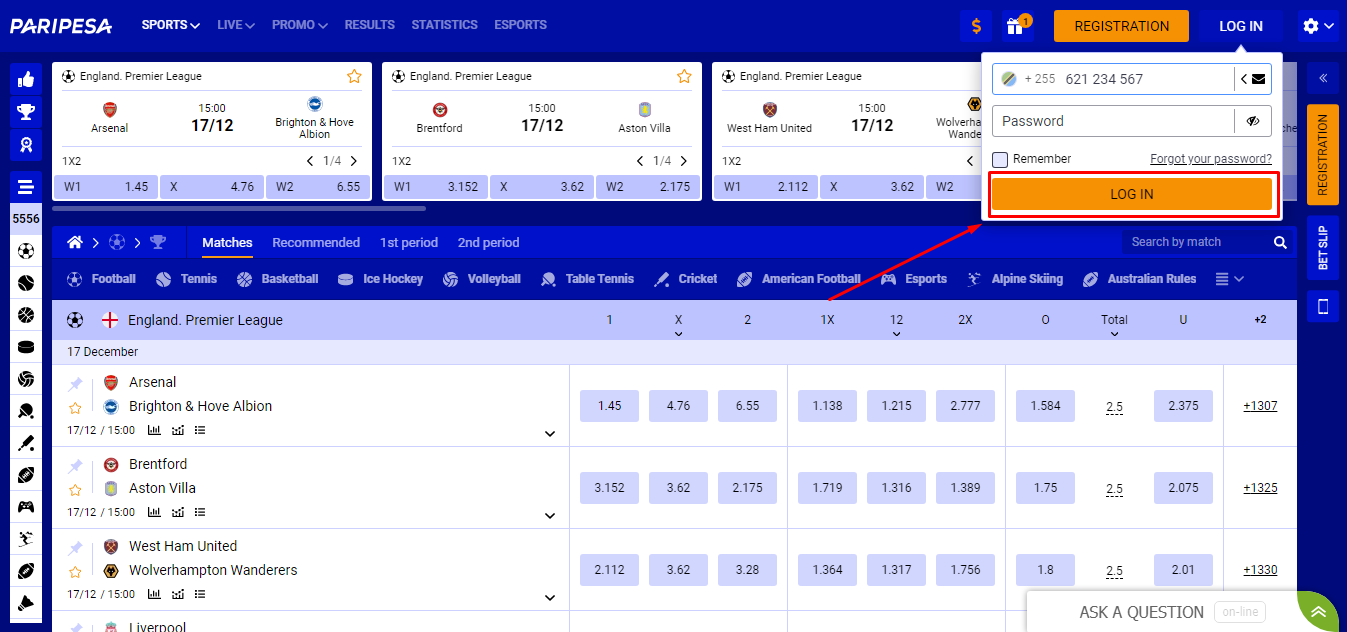Open the vertical BET SLIP tab
The height and width of the screenshot is (632, 1347).
[x=1322, y=248]
